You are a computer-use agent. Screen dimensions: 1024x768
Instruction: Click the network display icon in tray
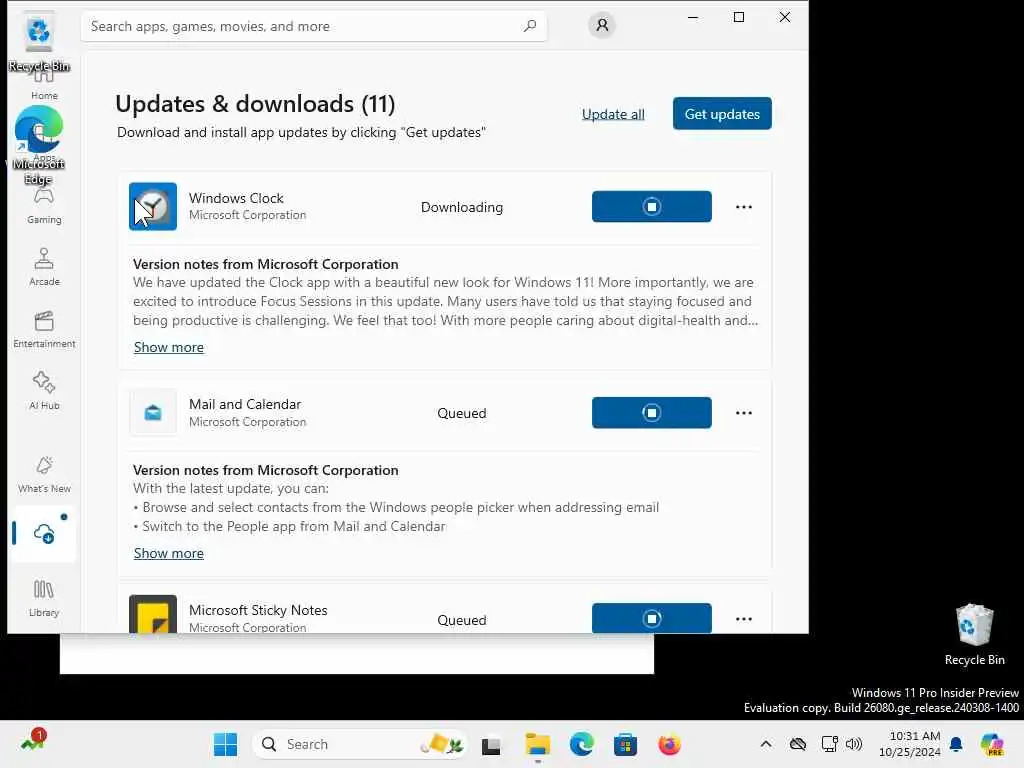[829, 744]
